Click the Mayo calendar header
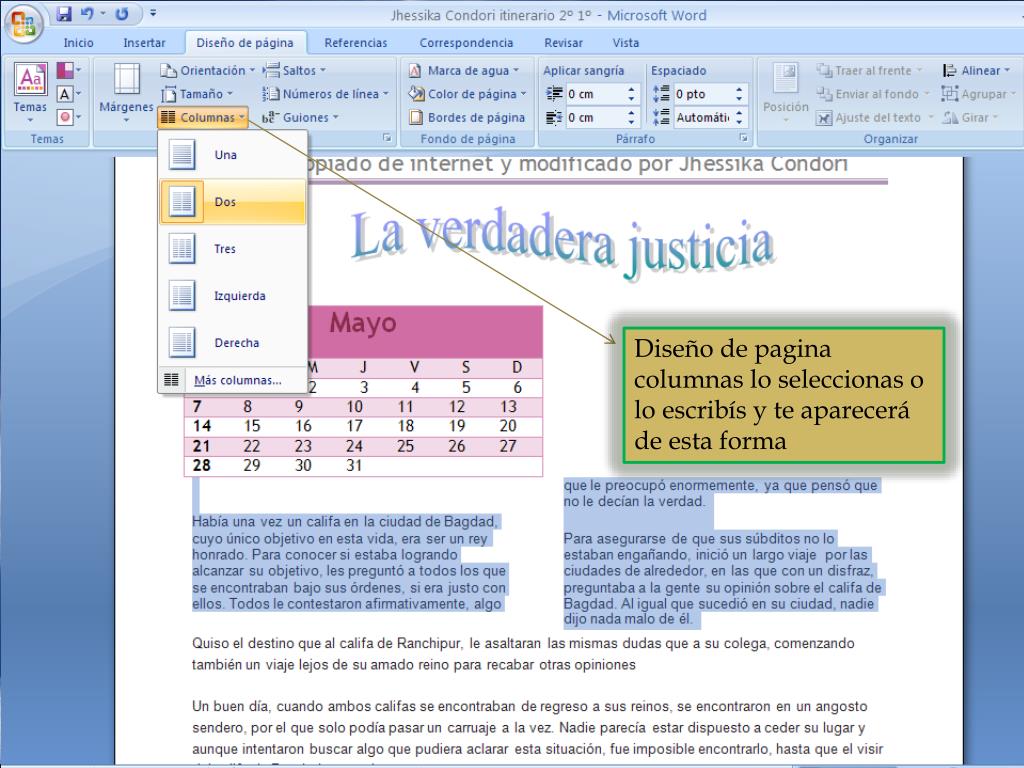1024x768 pixels. (x=363, y=323)
